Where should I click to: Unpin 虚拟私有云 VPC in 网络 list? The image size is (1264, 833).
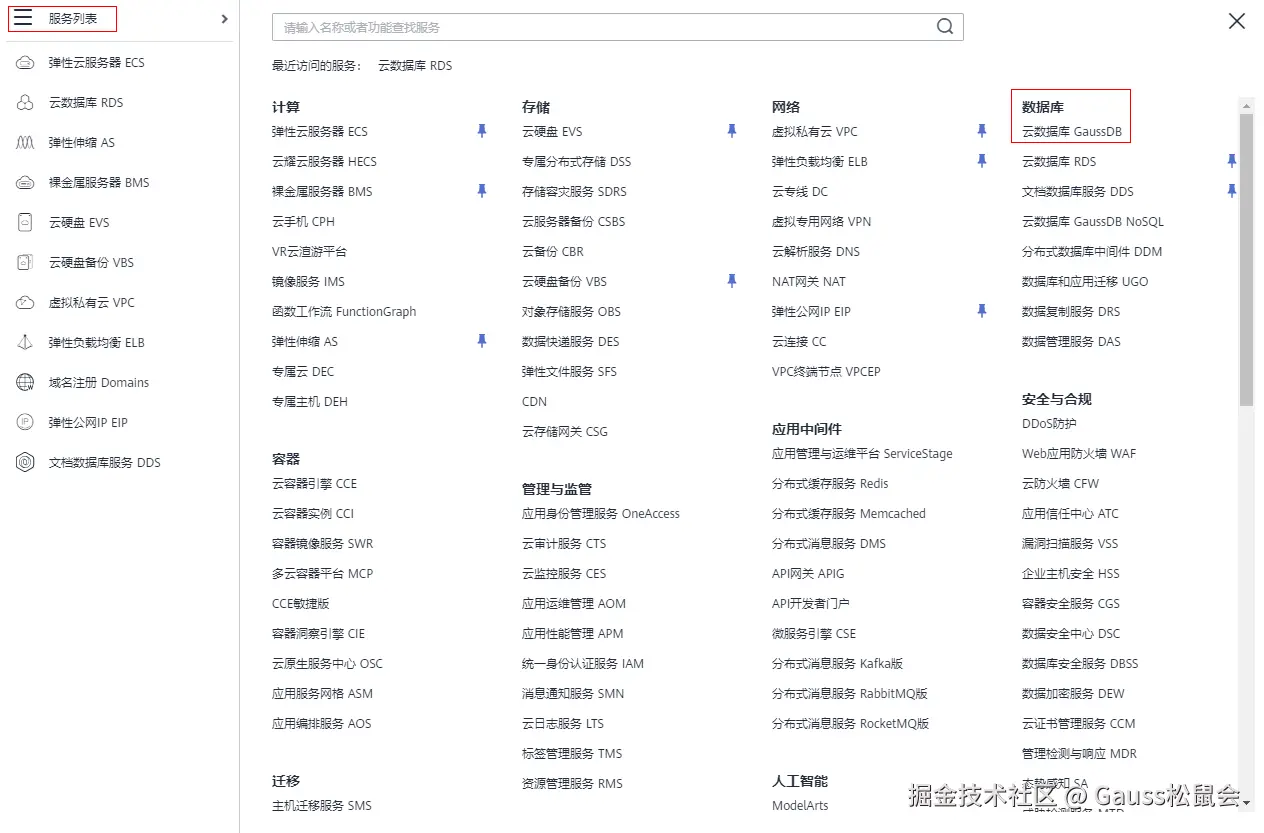[x=982, y=131]
